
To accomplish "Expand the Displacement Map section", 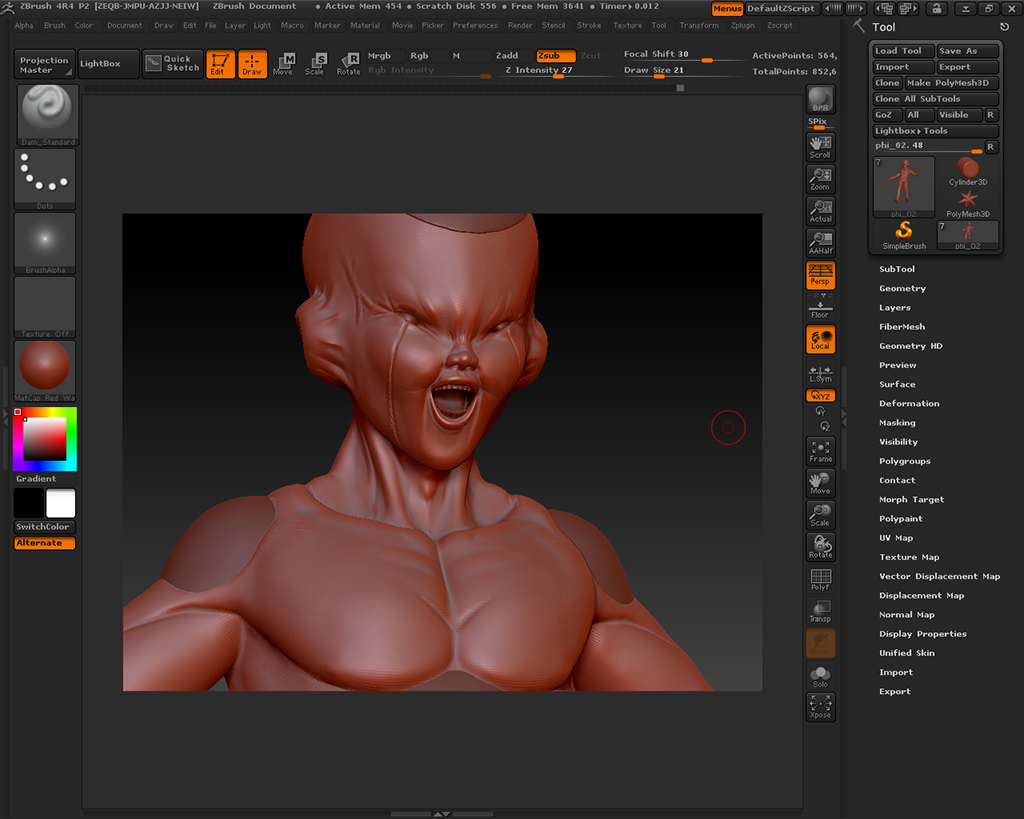I will click(921, 596).
